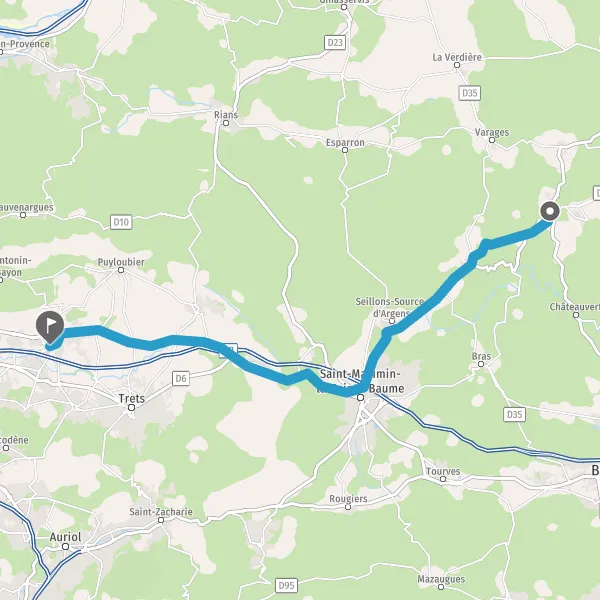Click the Puyloubier village label
The width and height of the screenshot is (600, 600).
[121, 262]
